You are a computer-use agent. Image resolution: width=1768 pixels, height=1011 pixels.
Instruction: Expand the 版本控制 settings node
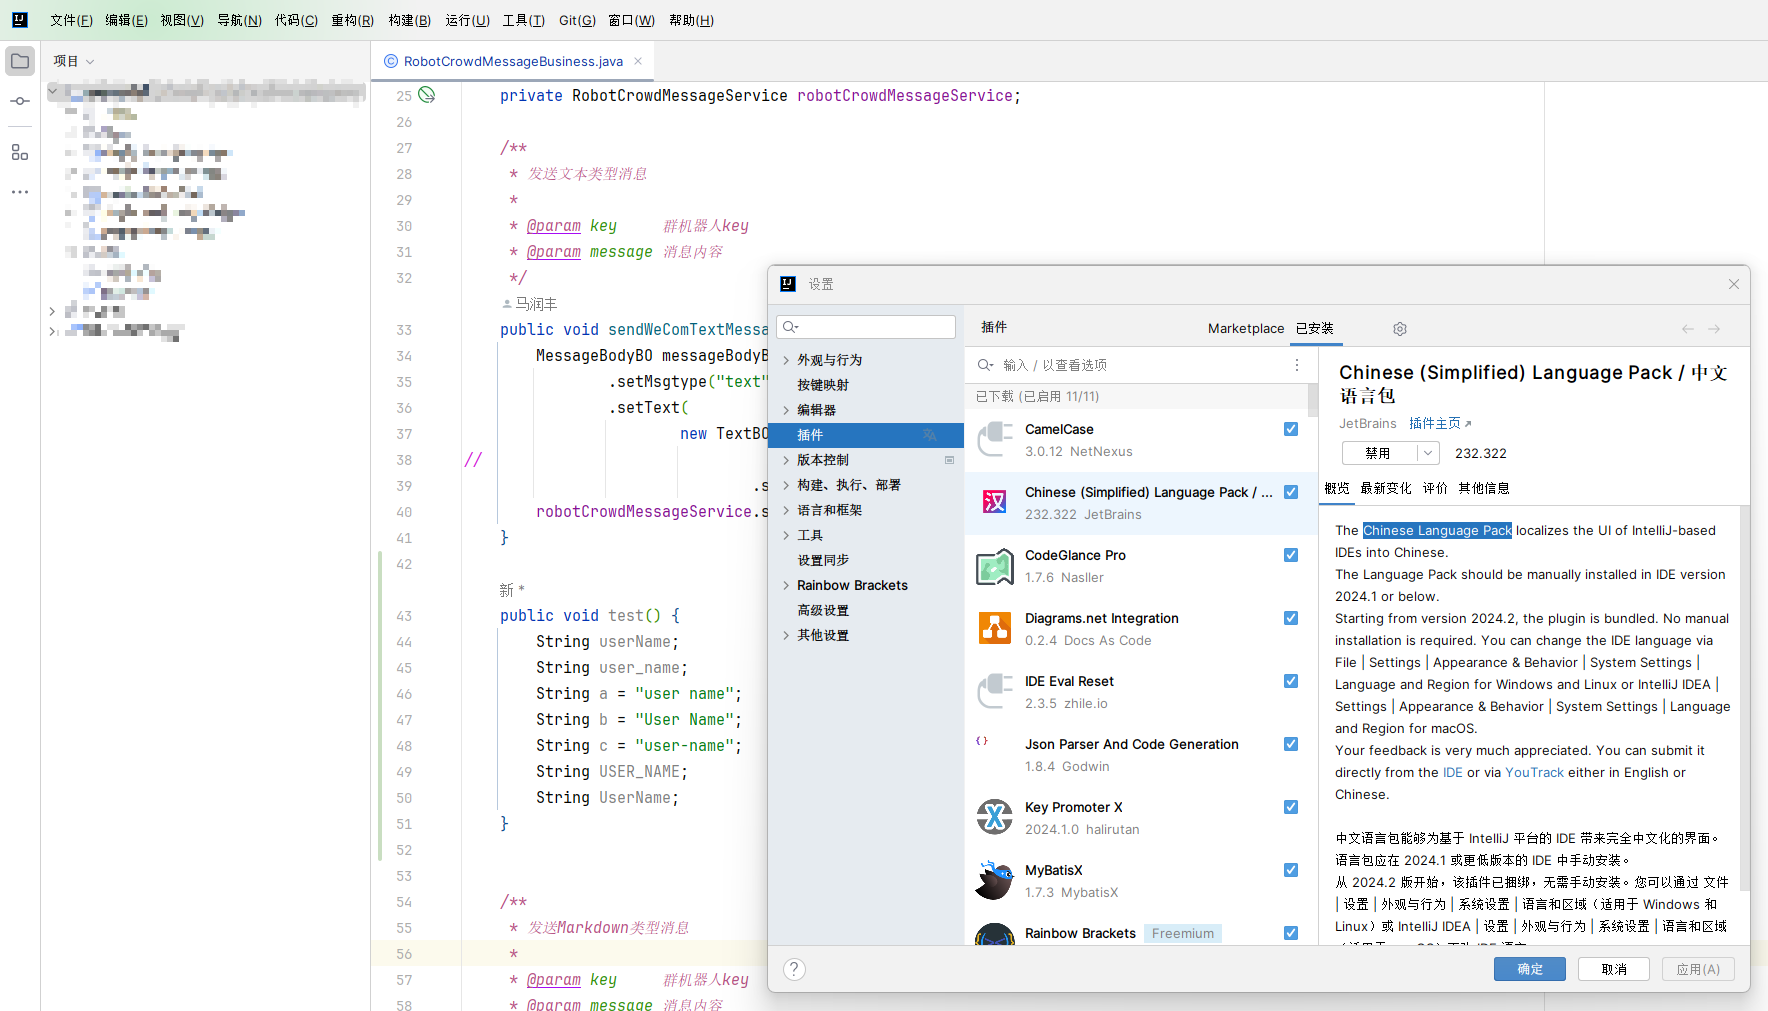(x=786, y=460)
